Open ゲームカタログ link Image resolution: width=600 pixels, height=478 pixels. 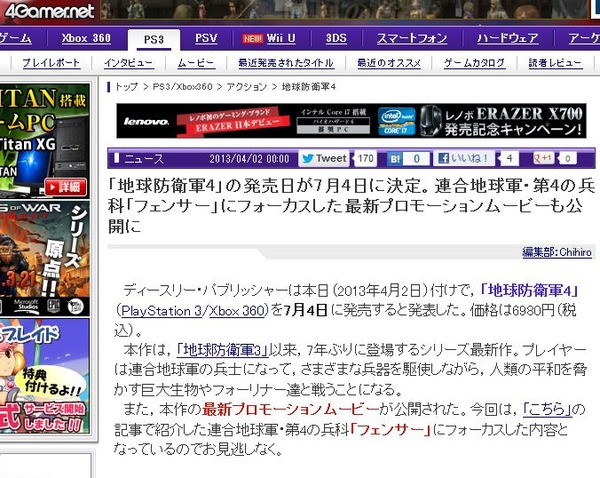pyautogui.click(x=474, y=63)
